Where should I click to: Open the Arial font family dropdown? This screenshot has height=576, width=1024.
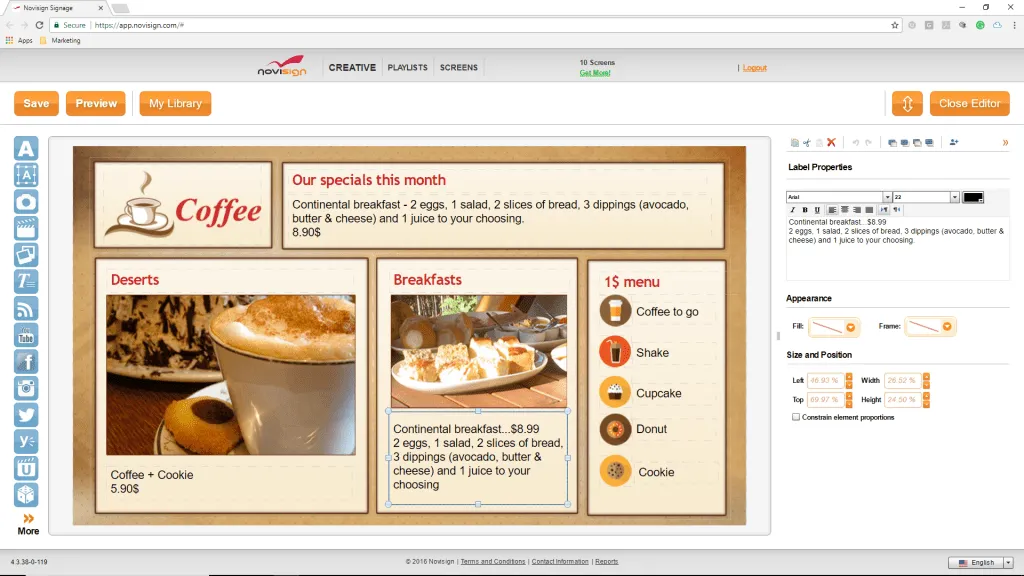click(x=887, y=197)
